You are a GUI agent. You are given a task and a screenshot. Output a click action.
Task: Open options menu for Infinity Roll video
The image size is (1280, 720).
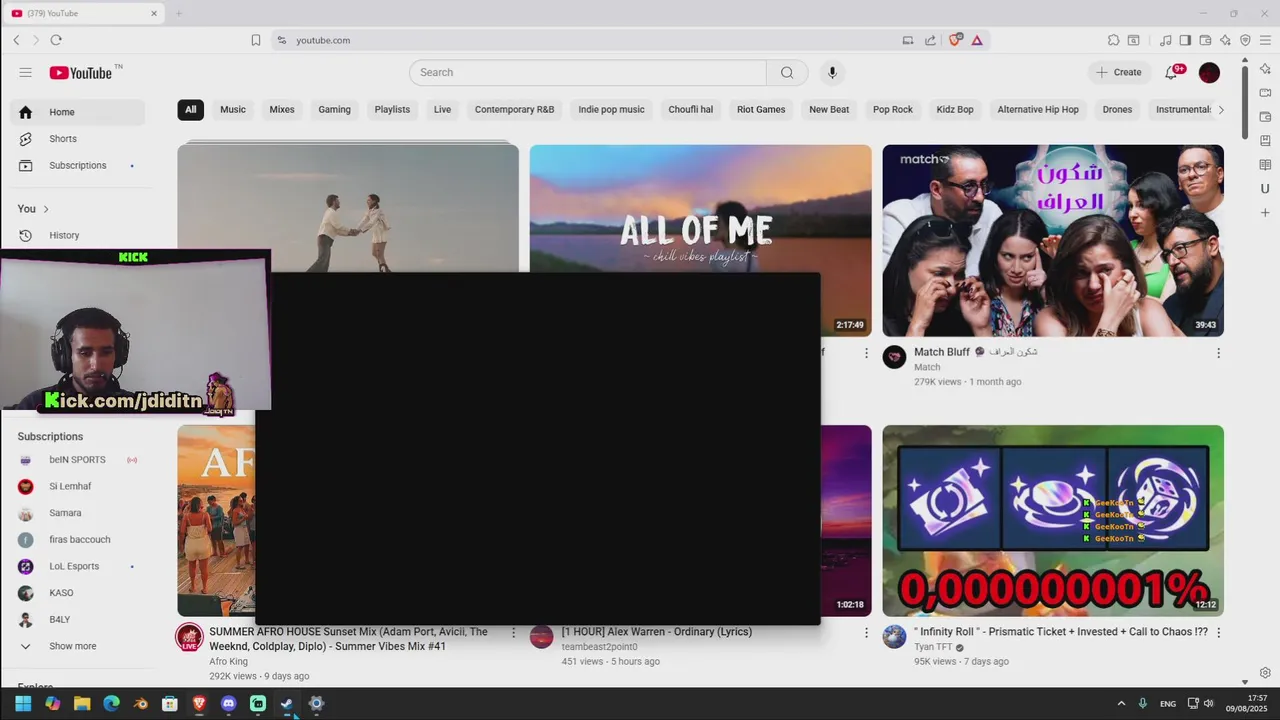point(1218,633)
